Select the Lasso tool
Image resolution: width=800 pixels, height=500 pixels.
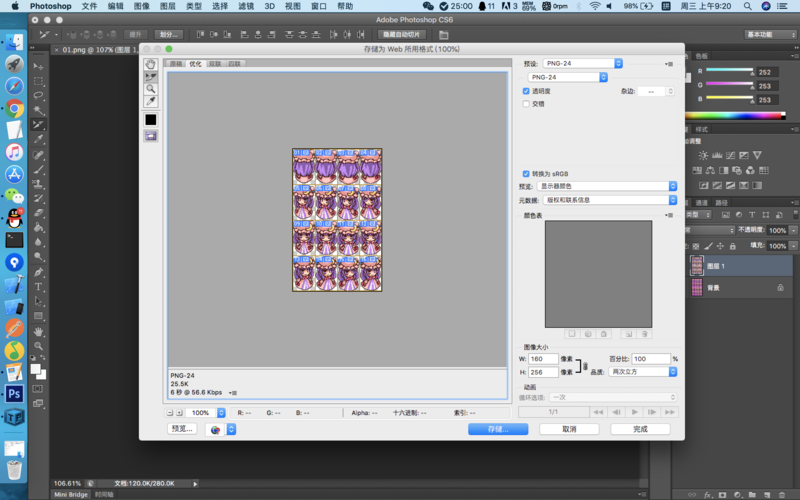[x=38, y=95]
